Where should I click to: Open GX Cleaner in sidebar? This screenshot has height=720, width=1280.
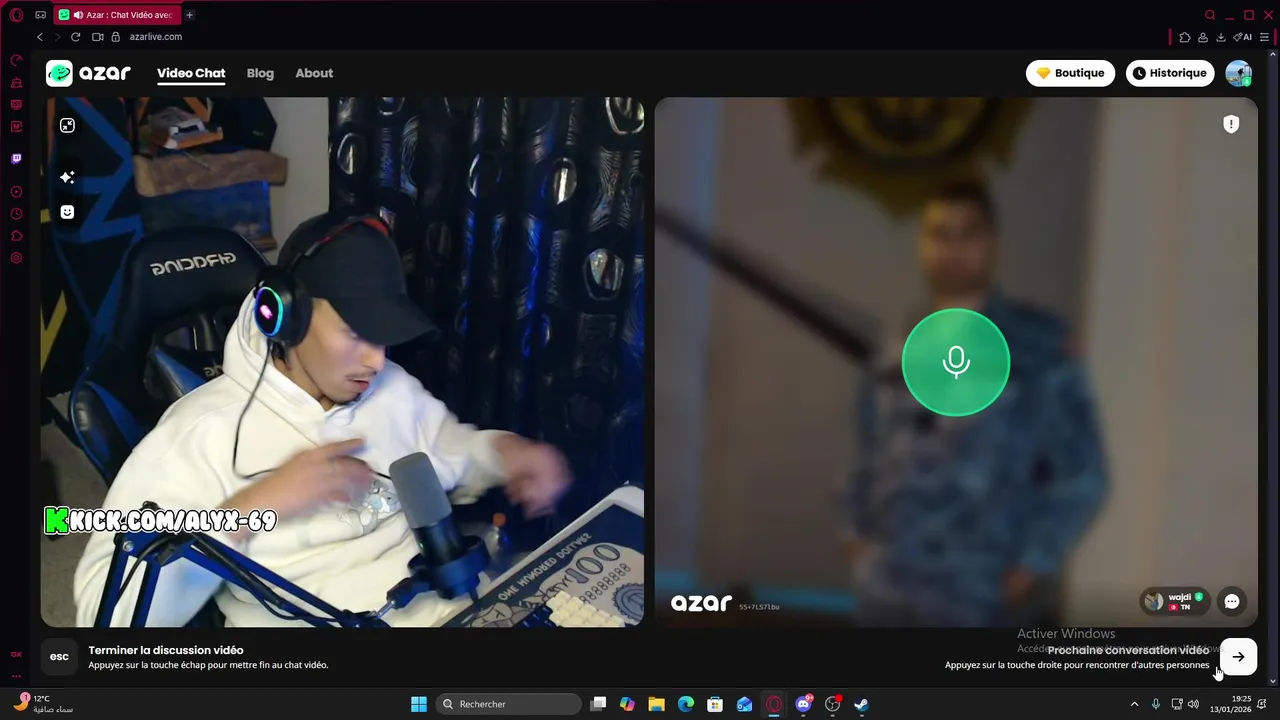click(16, 83)
